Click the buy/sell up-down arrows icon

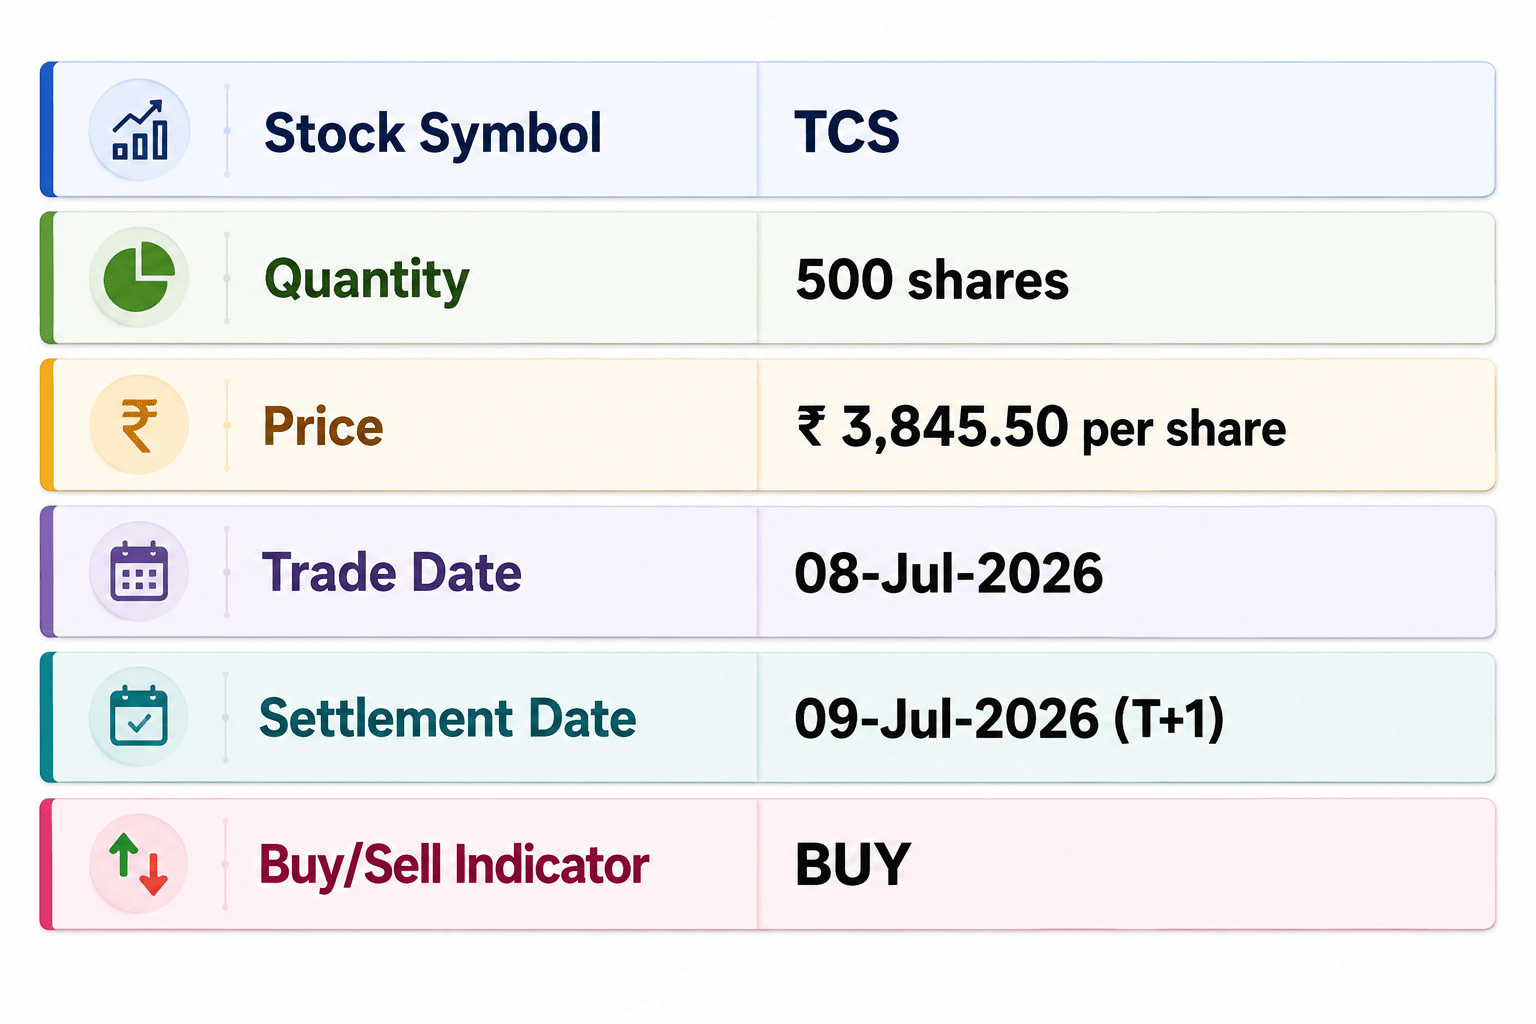(139, 864)
